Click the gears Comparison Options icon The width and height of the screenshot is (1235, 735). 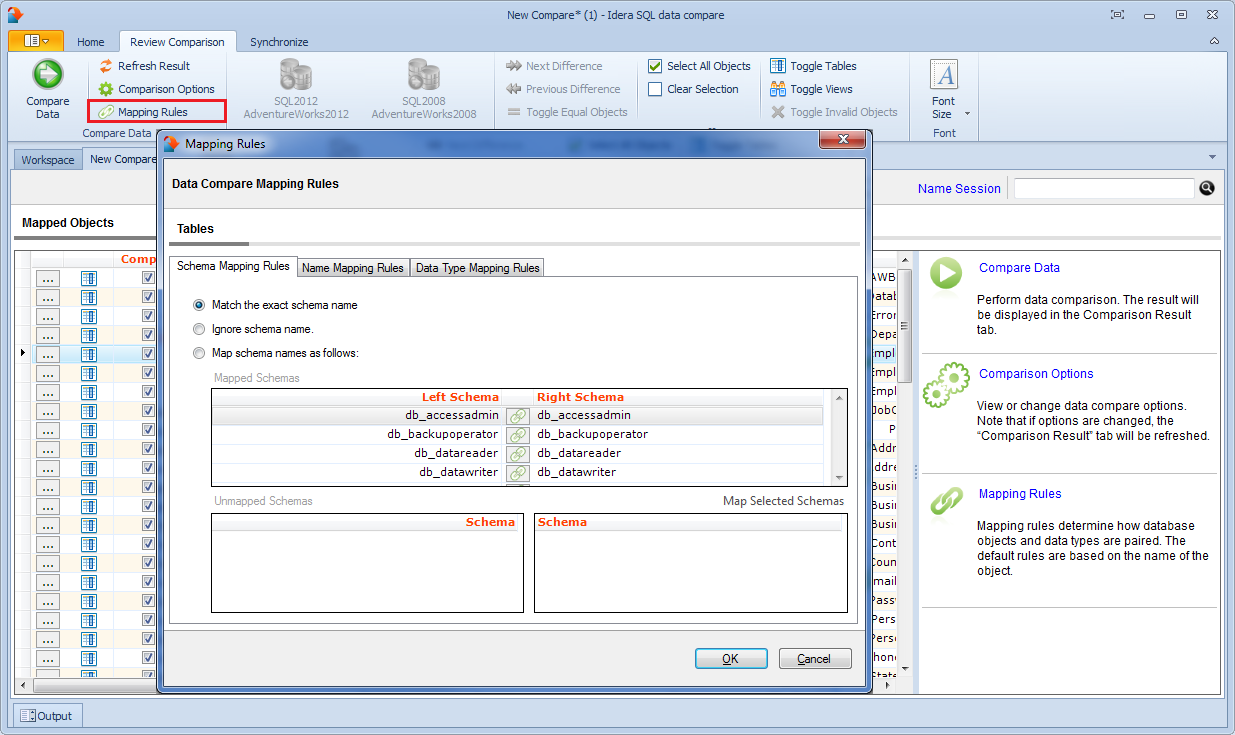pos(946,385)
